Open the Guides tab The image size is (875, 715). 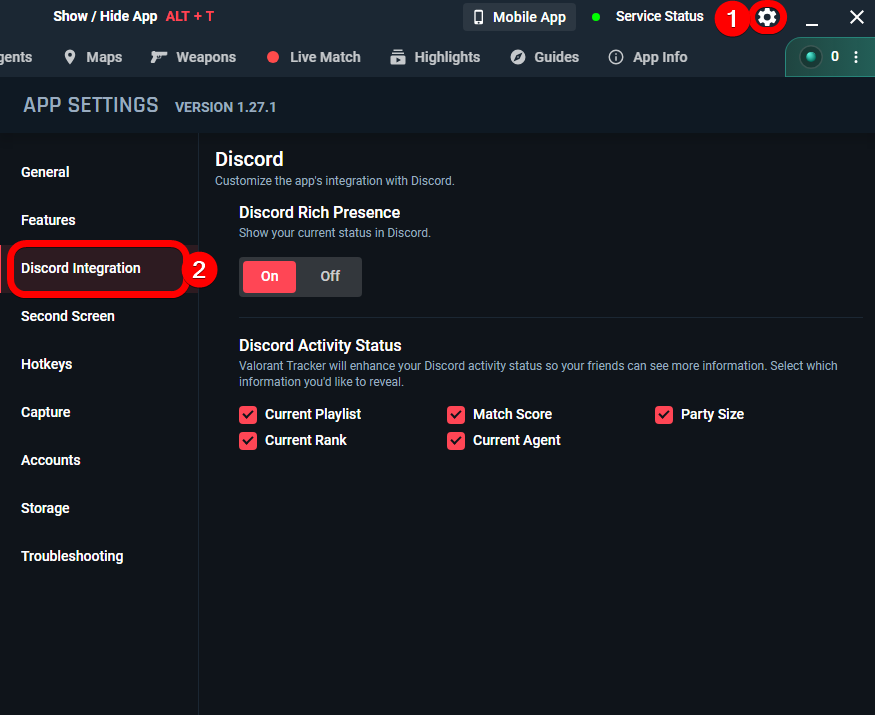(x=545, y=57)
